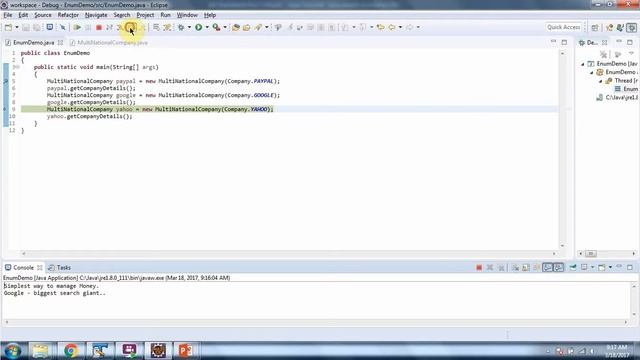Click the red Terminate button in the Console

click(479, 267)
